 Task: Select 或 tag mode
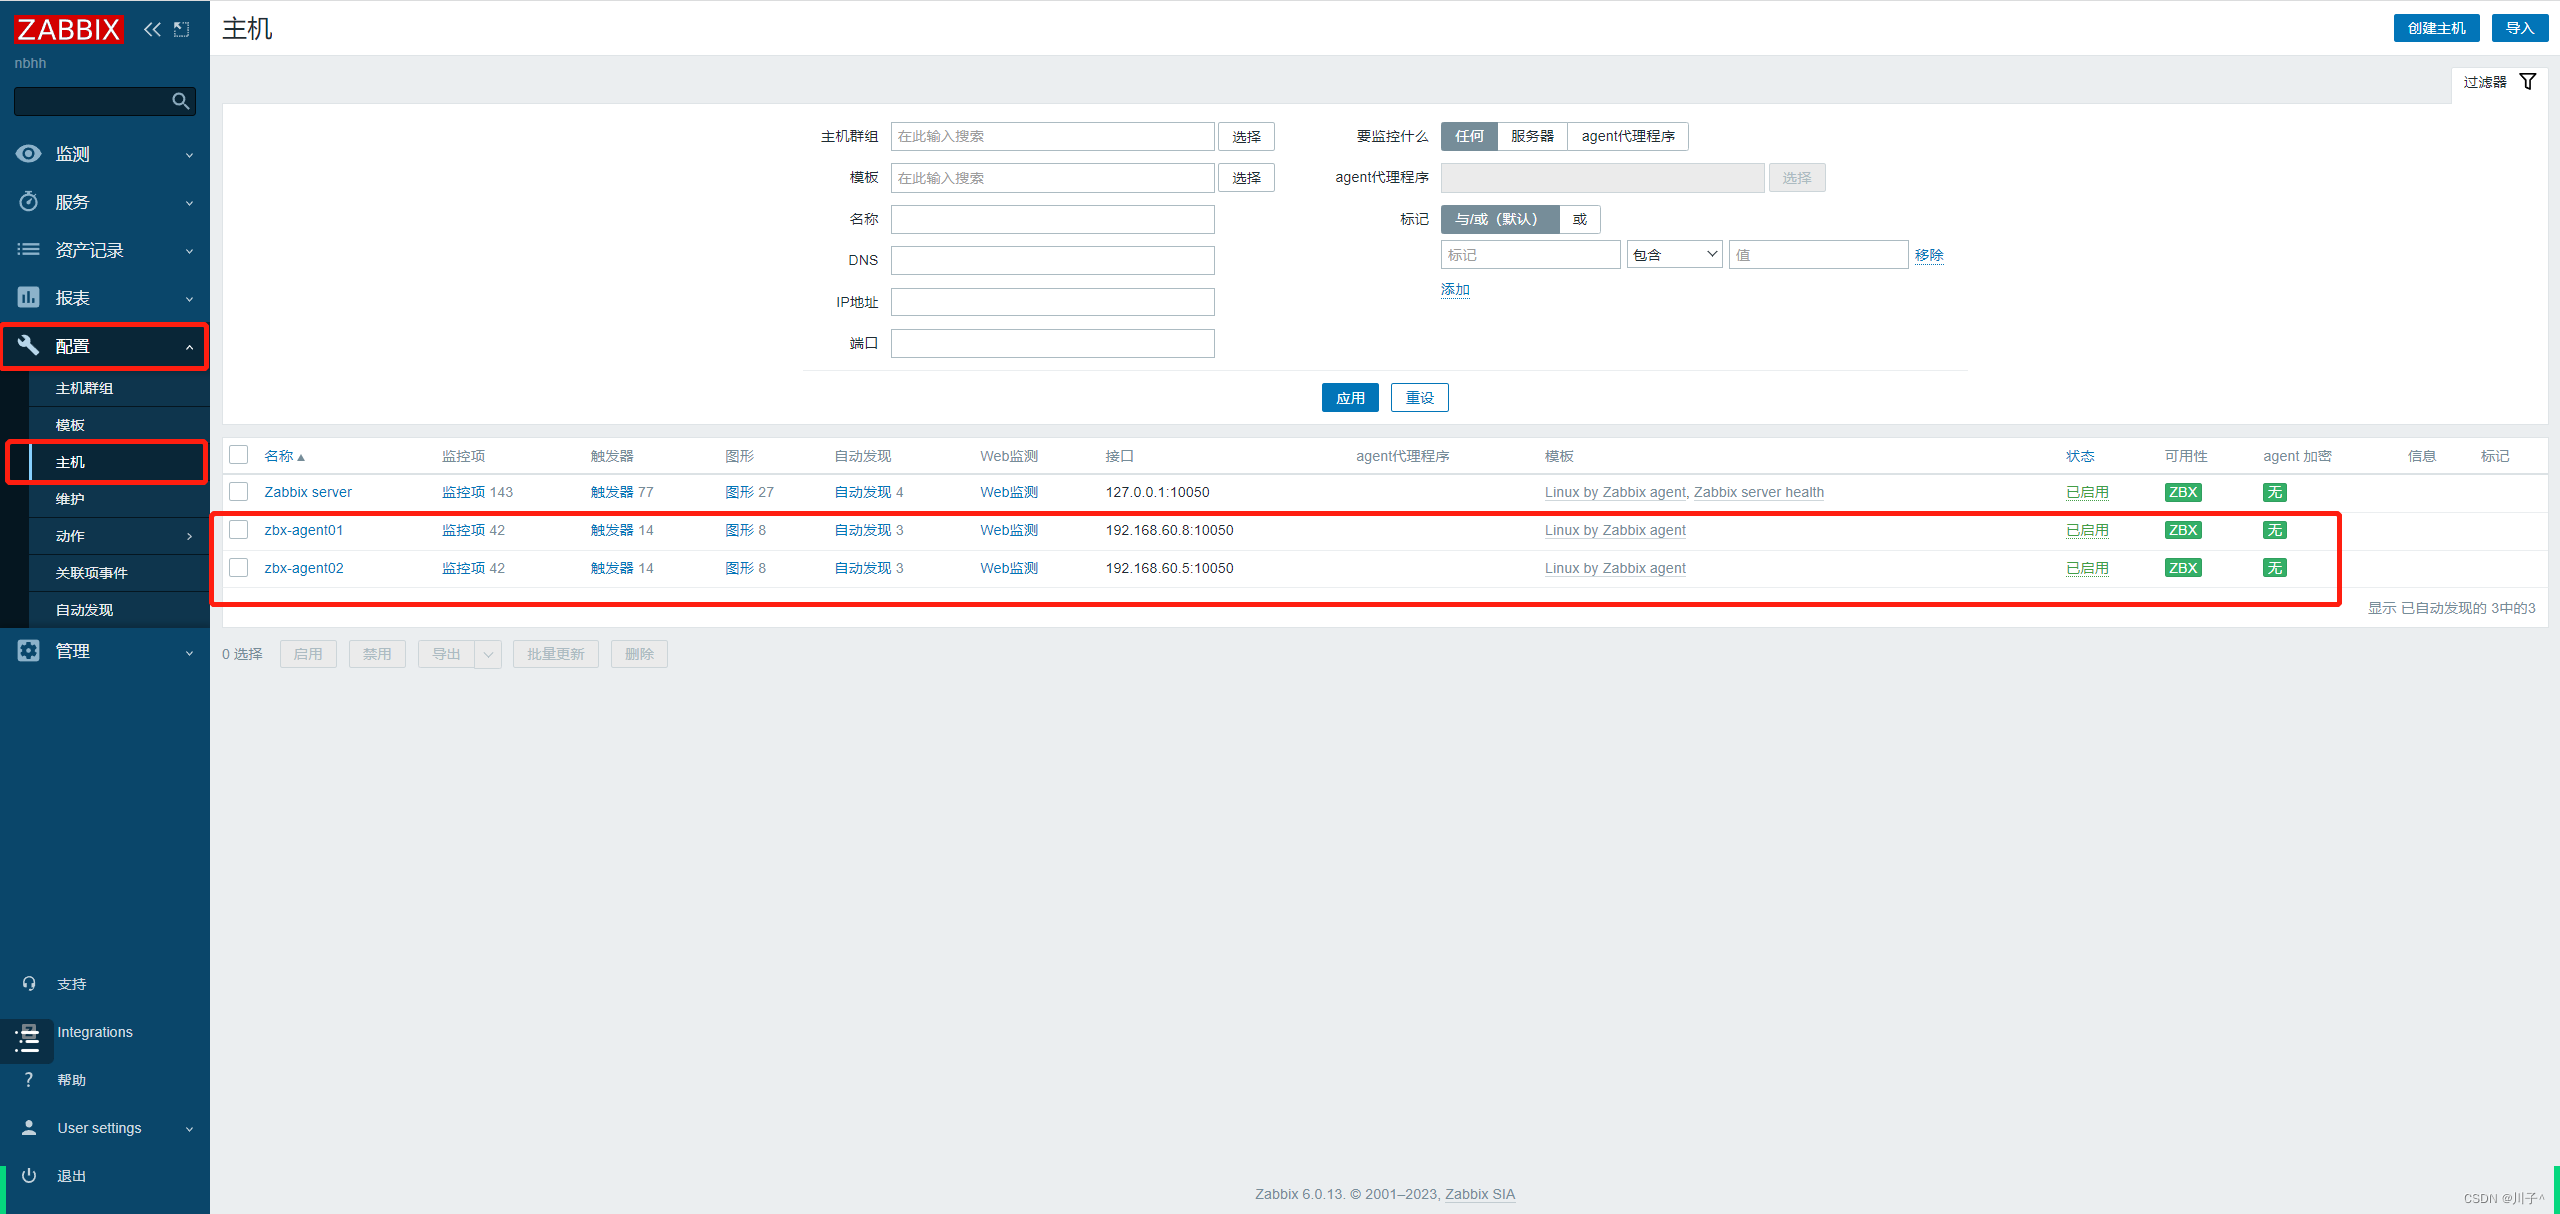point(1580,219)
